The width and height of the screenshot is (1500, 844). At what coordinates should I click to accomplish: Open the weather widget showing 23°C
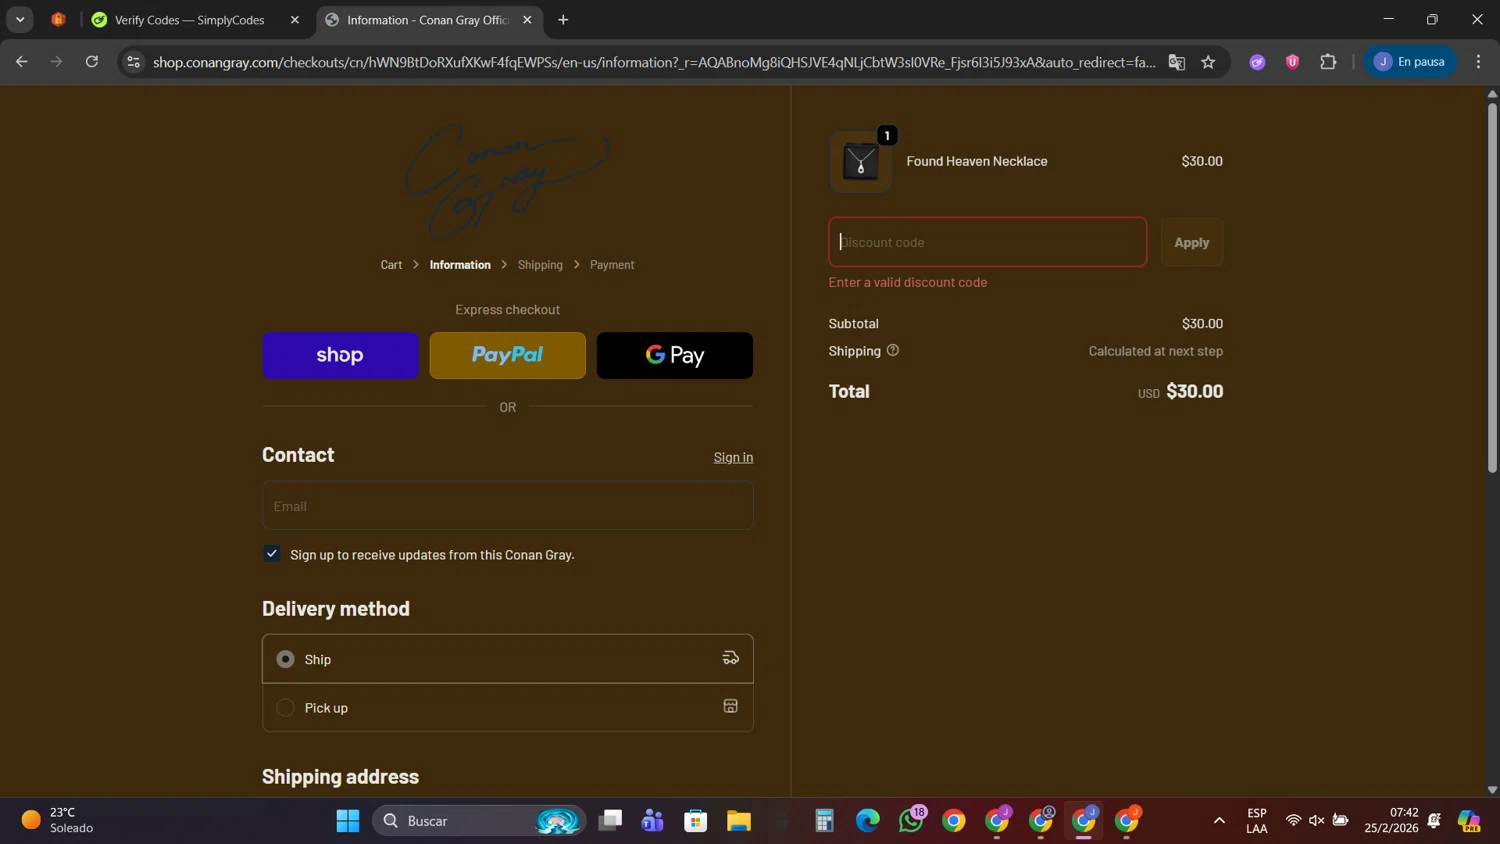(58, 821)
